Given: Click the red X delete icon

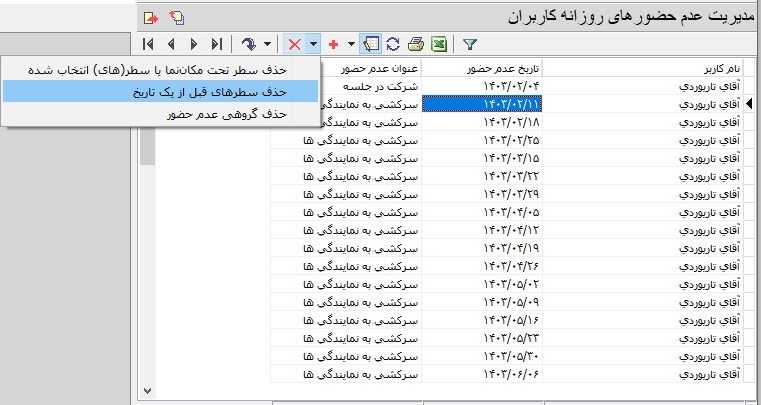Looking at the screenshot, I should pos(294,44).
